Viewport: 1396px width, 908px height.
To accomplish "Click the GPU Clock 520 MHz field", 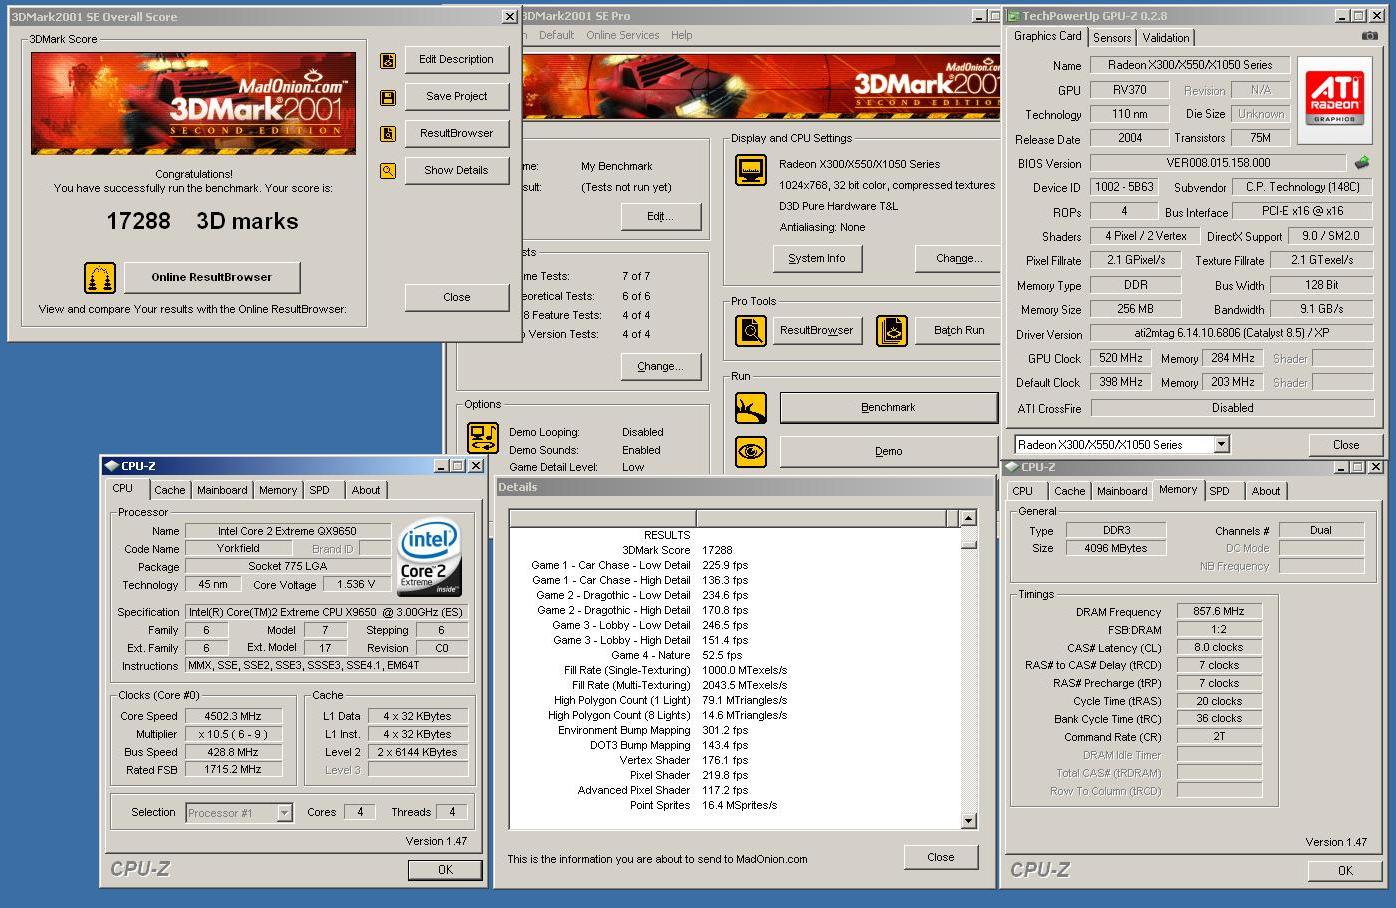I will click(1121, 358).
